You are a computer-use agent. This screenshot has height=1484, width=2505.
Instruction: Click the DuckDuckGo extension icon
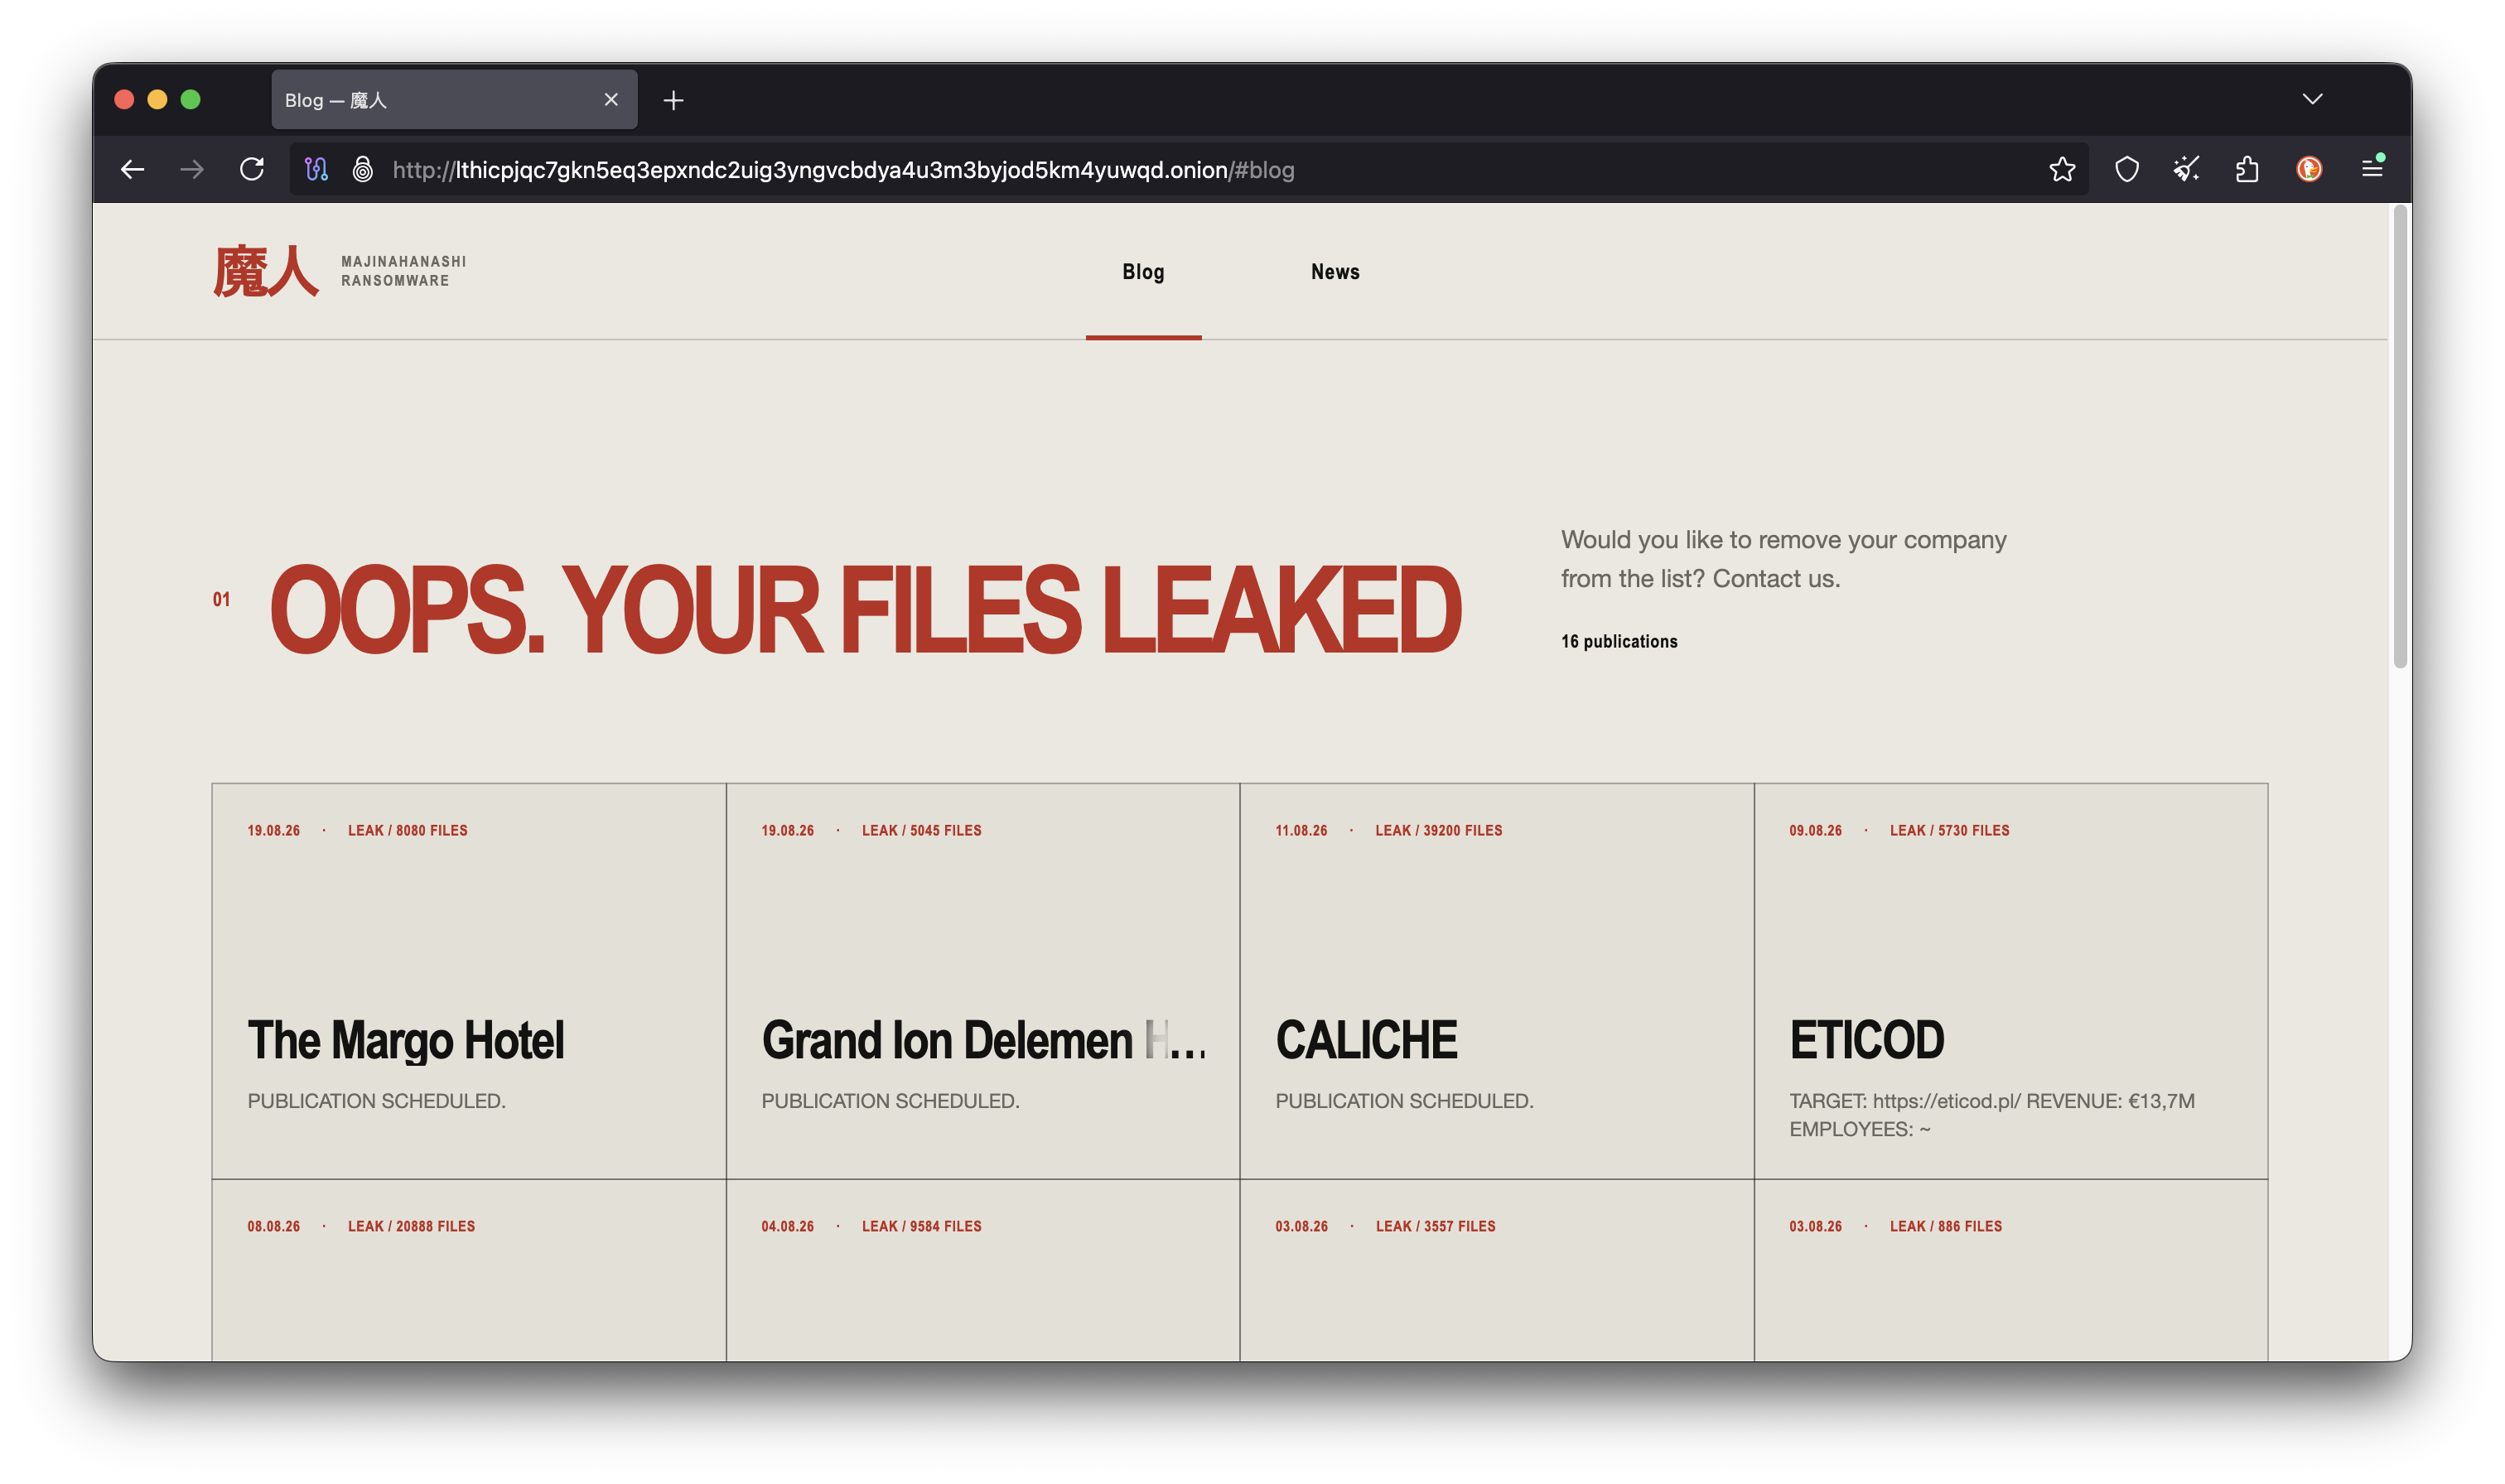tap(2309, 170)
